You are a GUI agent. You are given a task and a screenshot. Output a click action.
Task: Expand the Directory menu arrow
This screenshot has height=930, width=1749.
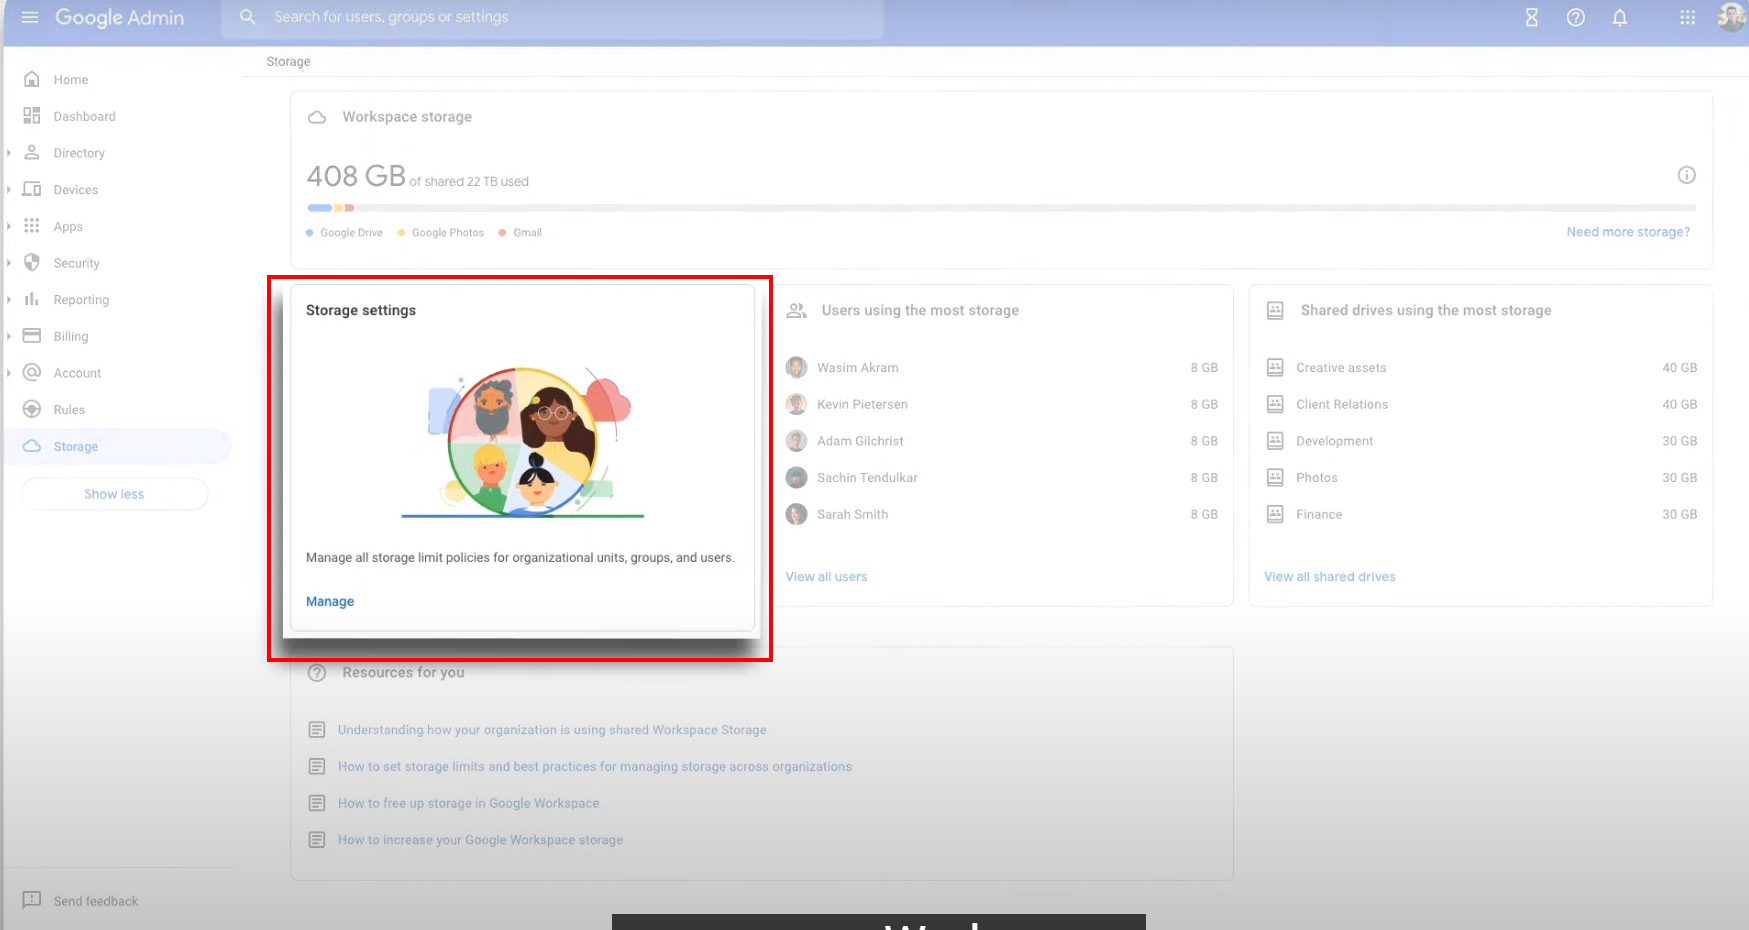9,153
